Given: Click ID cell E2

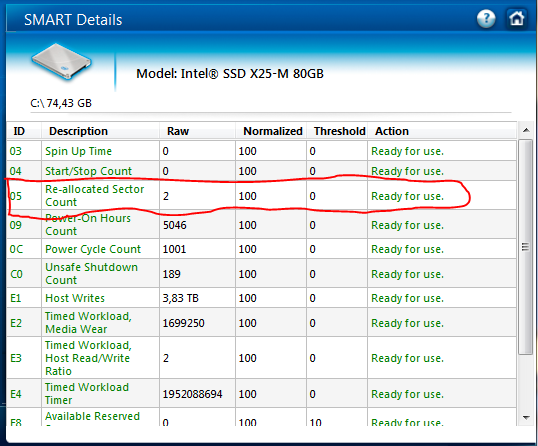Looking at the screenshot, I should (16, 323).
